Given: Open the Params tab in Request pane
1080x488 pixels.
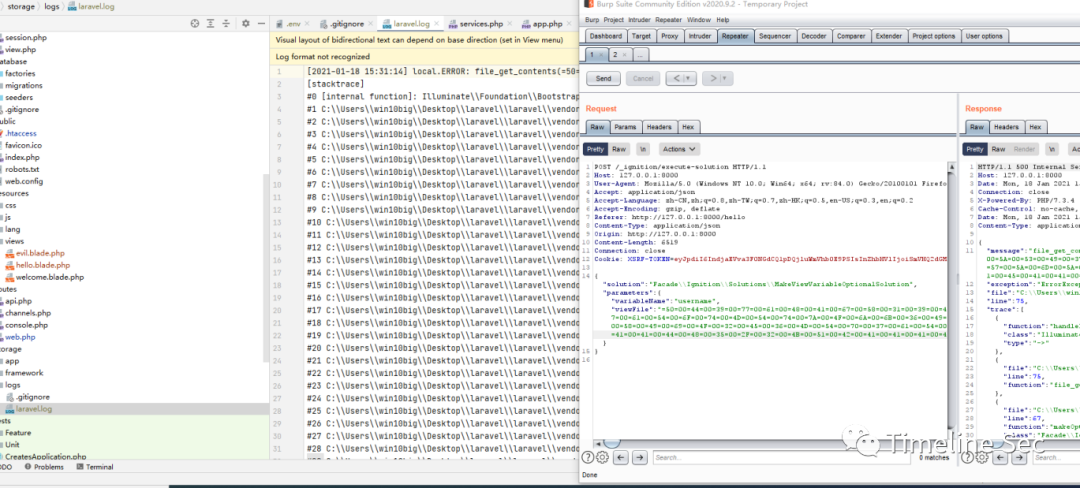Looking at the screenshot, I should click(625, 127).
